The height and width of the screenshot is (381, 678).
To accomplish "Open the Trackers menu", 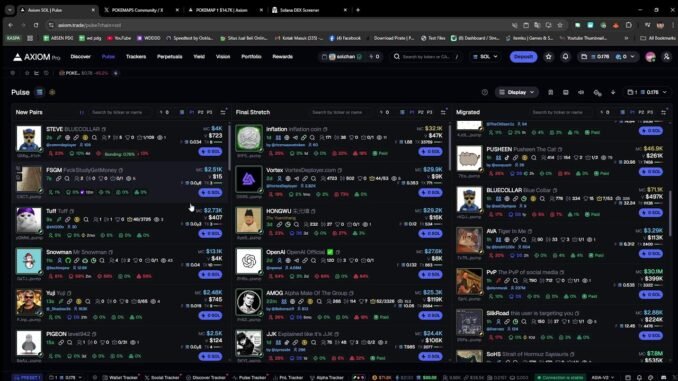I will [136, 57].
